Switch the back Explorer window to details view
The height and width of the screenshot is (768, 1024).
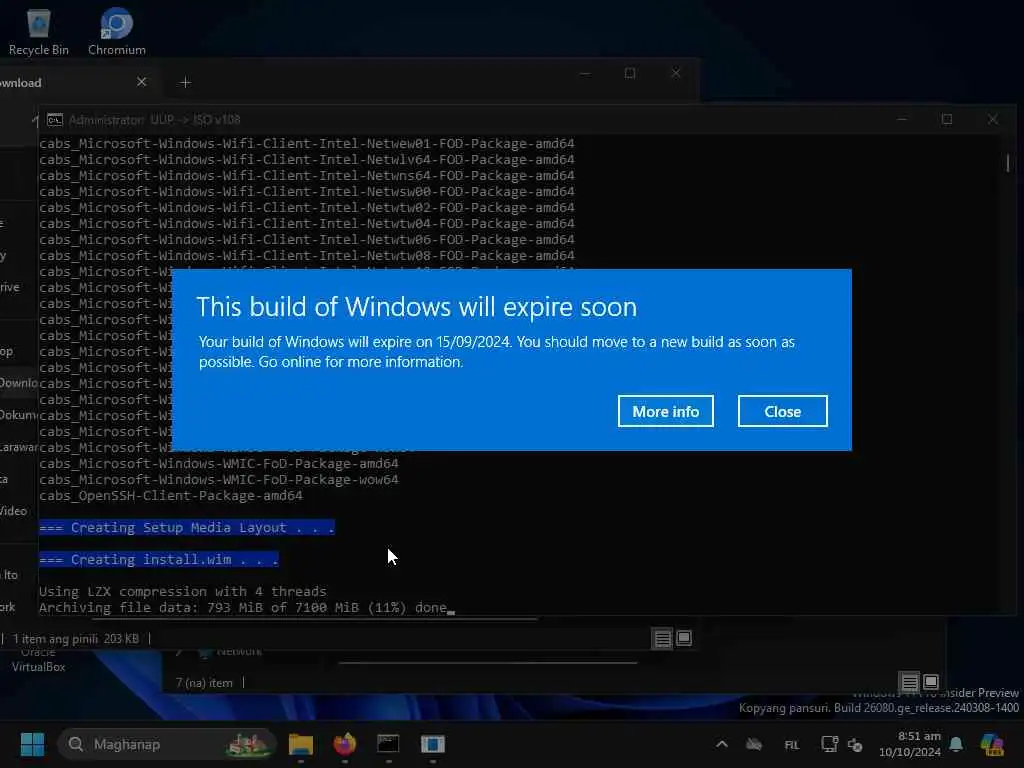tap(909, 682)
